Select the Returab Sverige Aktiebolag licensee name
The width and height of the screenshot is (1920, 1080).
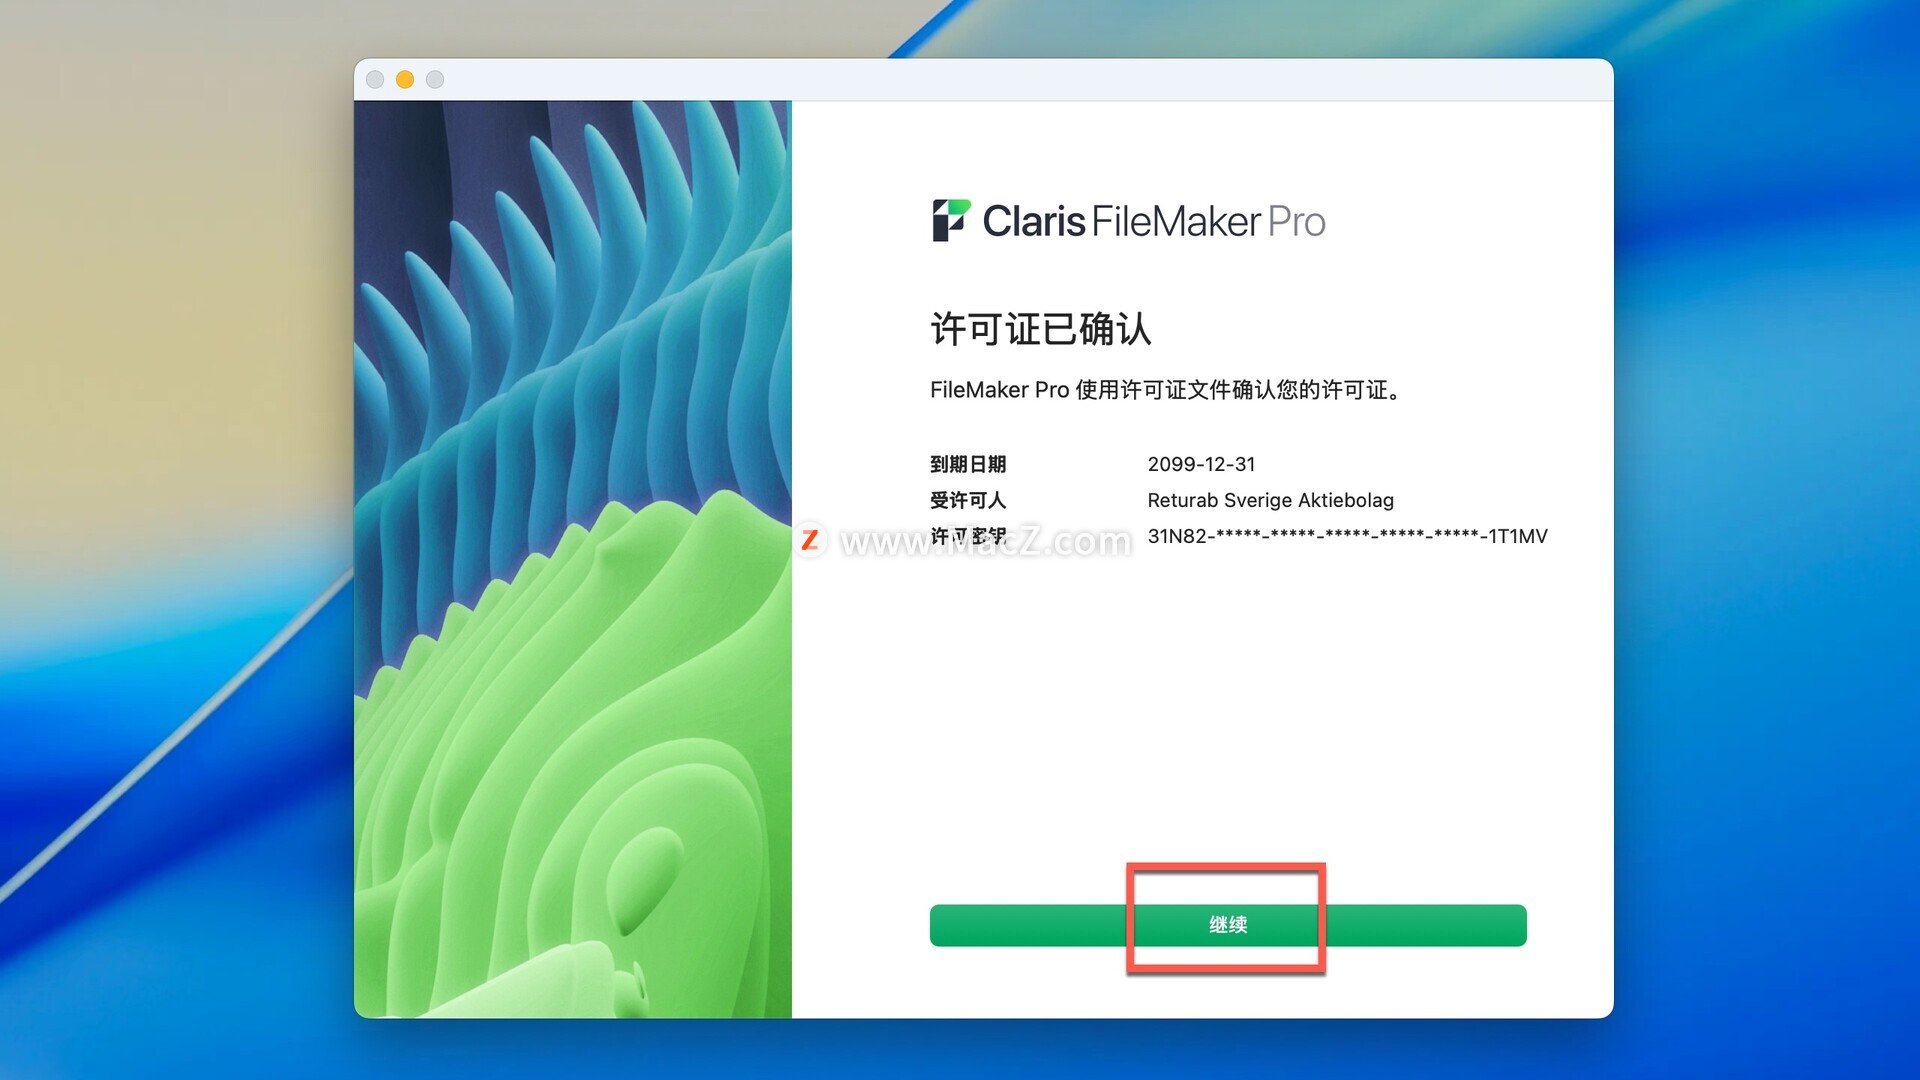[1270, 500]
